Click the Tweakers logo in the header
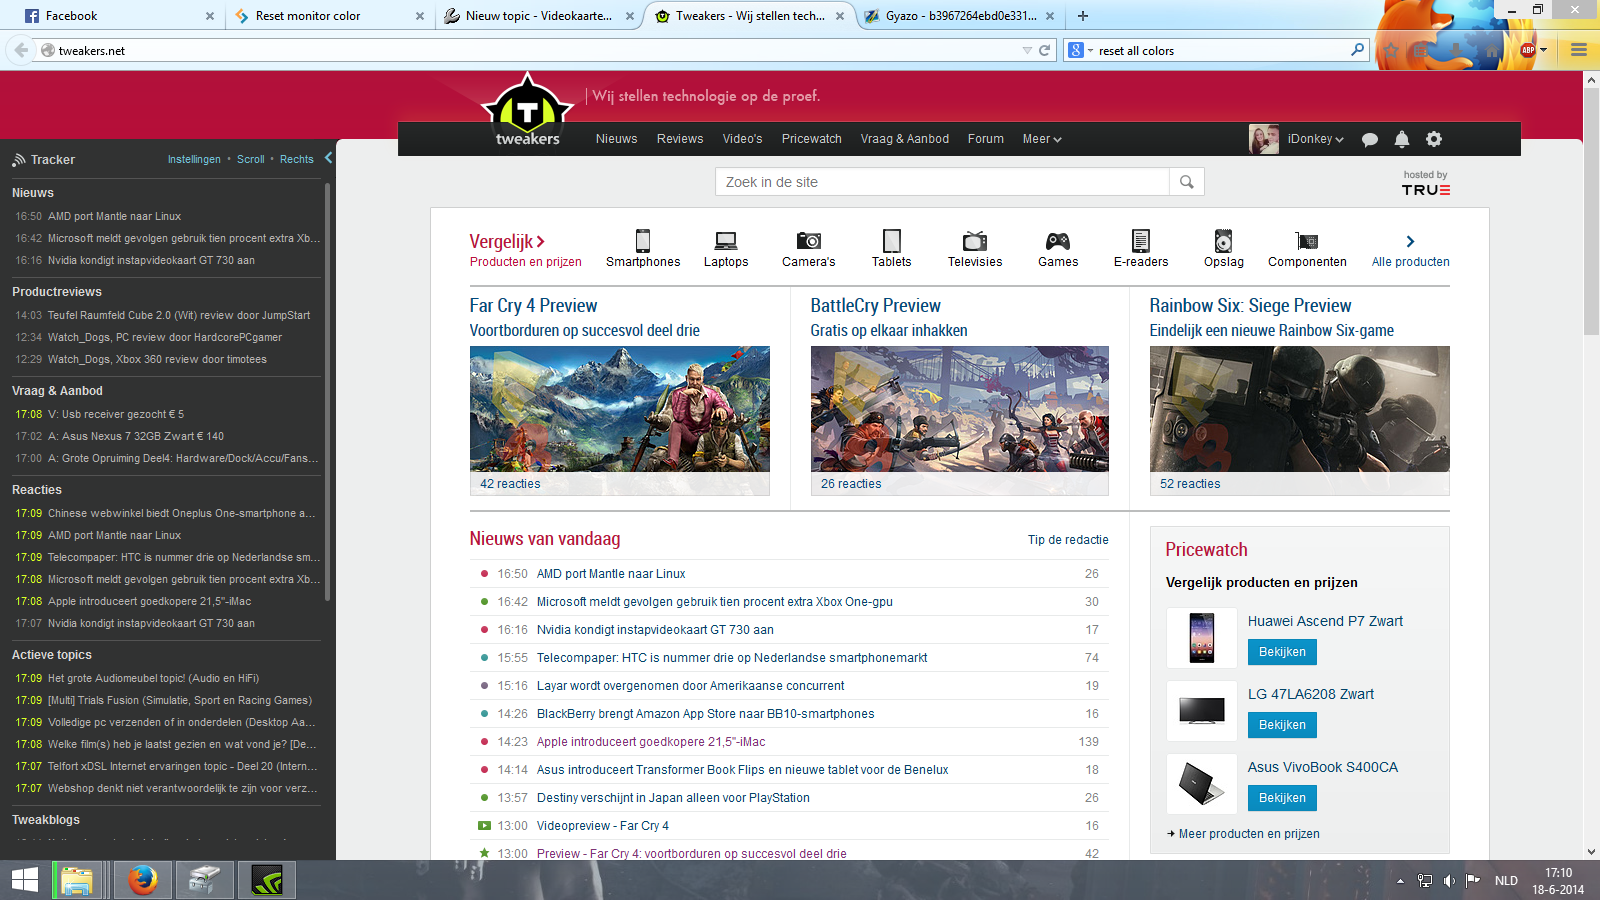 pos(528,112)
